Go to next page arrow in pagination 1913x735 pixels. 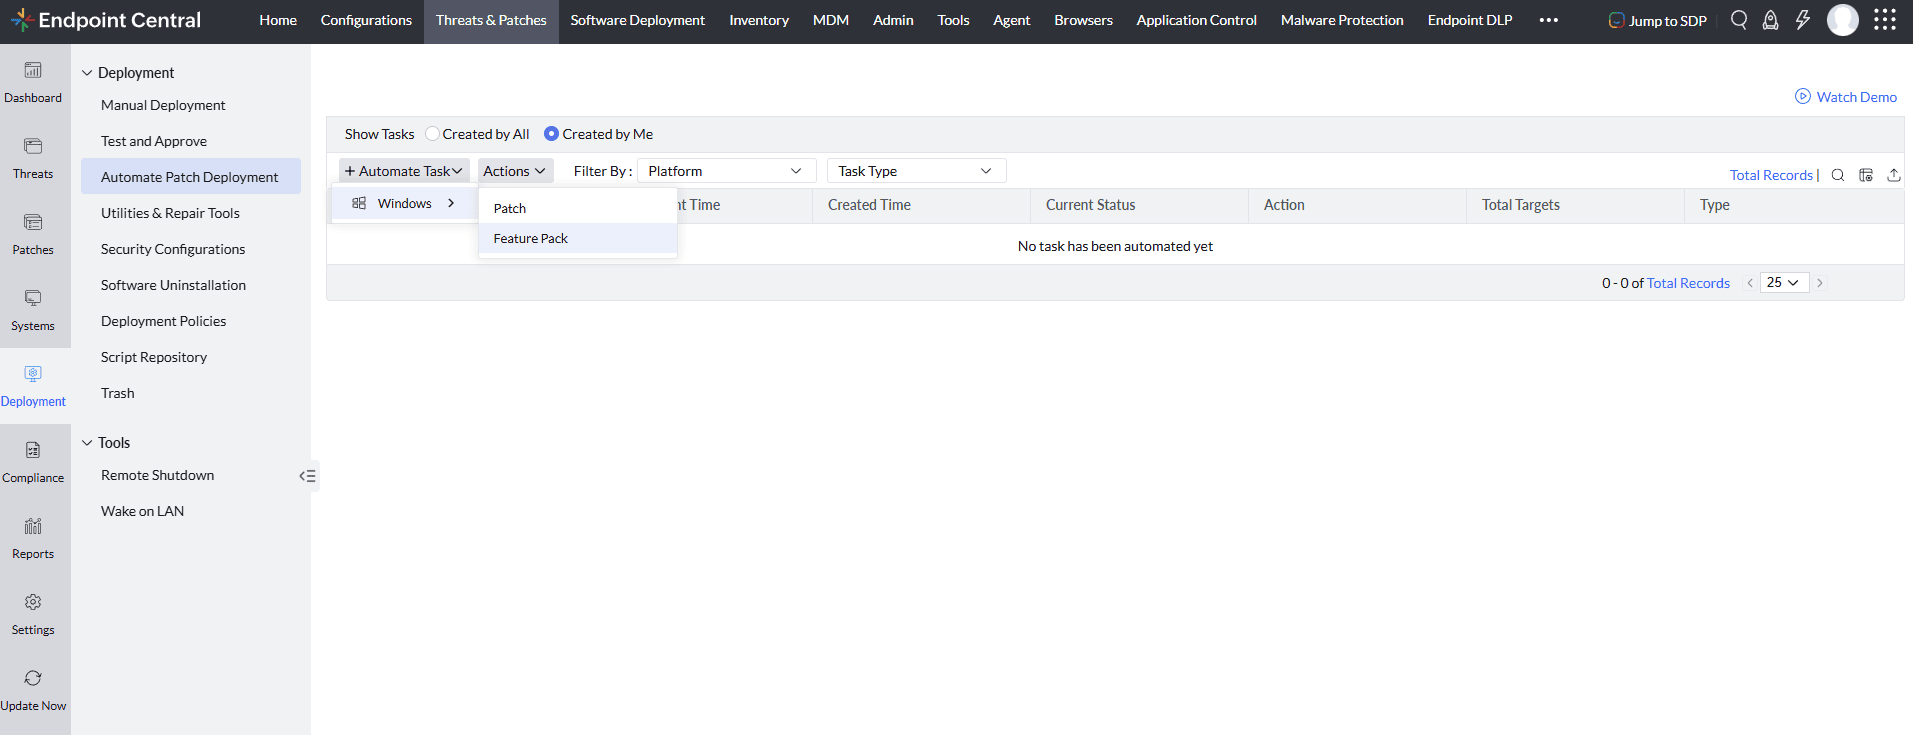pos(1820,283)
